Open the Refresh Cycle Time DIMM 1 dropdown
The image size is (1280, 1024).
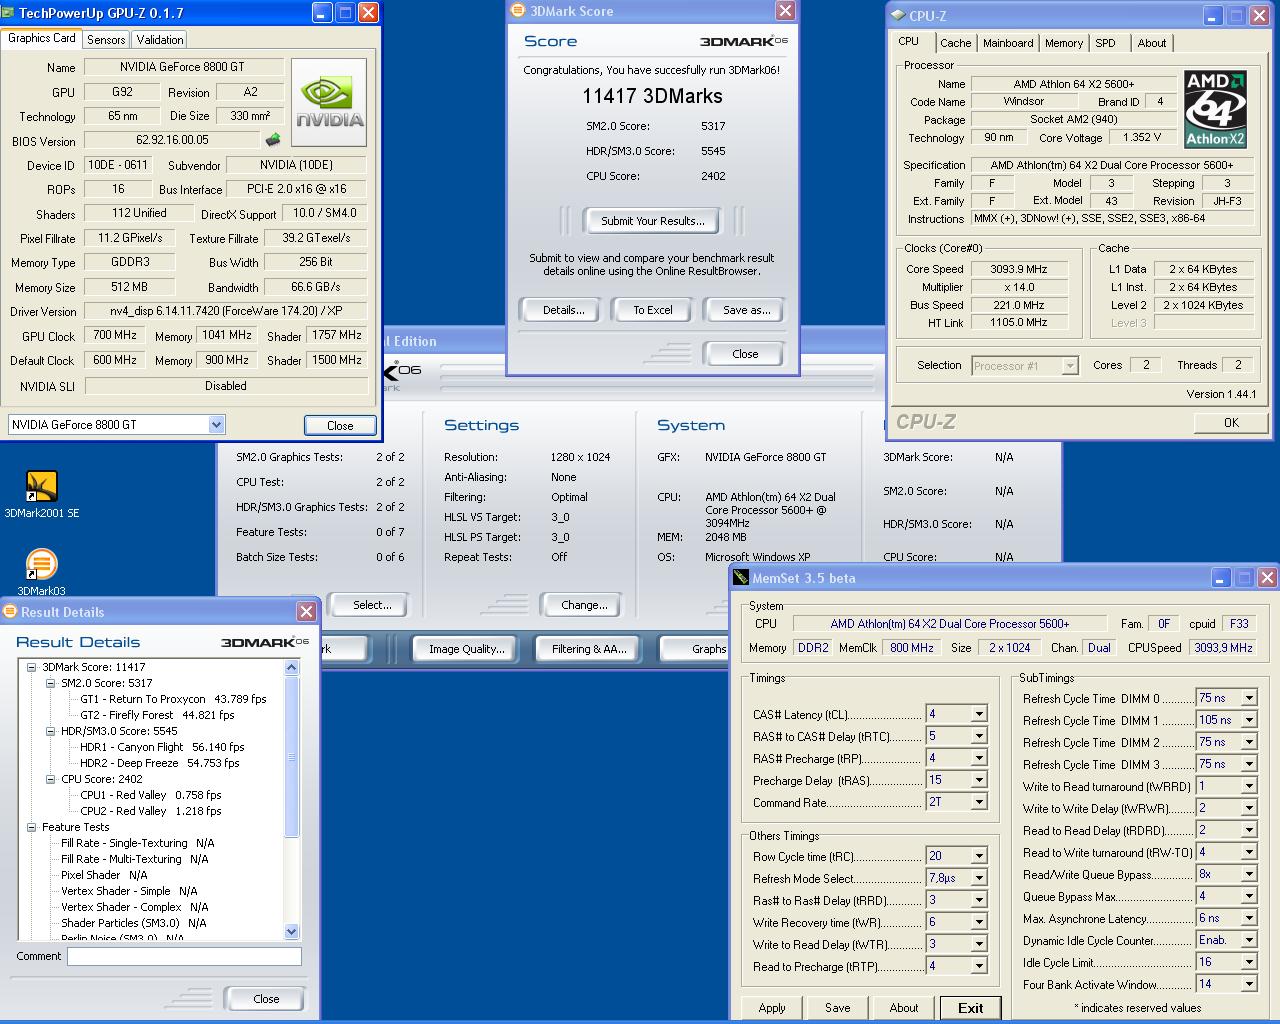tap(1249, 720)
